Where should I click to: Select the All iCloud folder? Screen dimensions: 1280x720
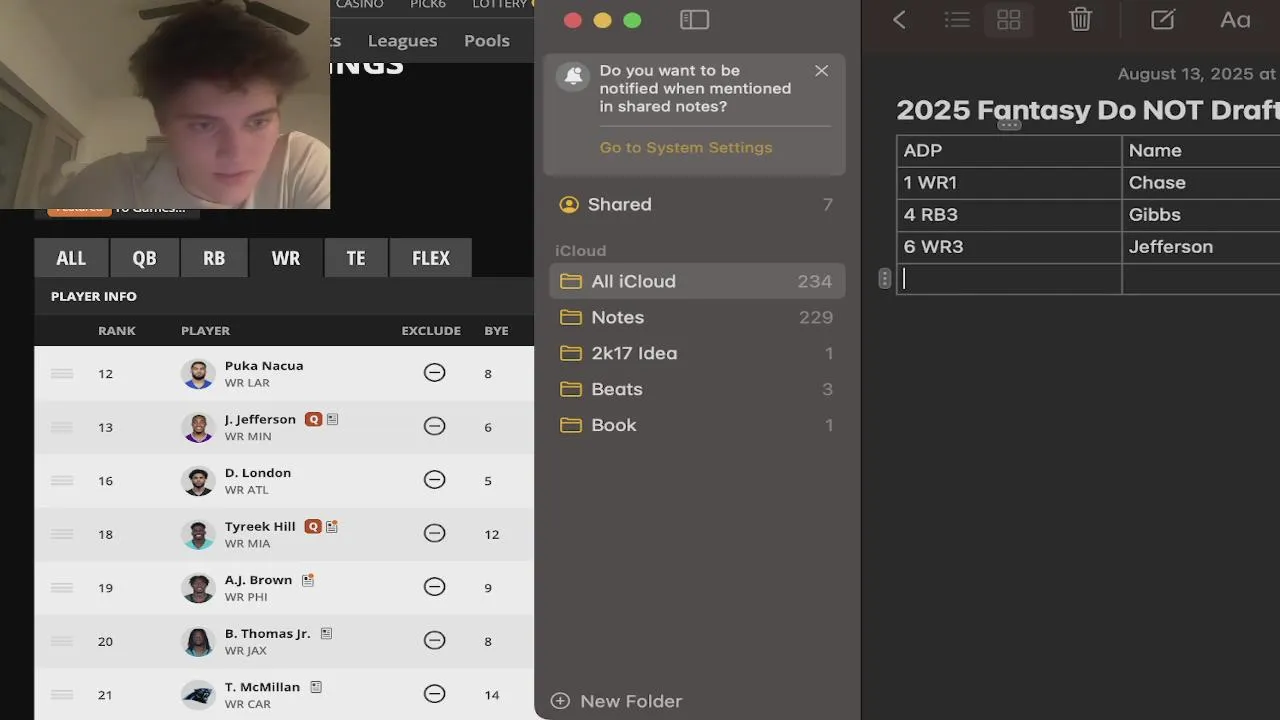(x=697, y=281)
